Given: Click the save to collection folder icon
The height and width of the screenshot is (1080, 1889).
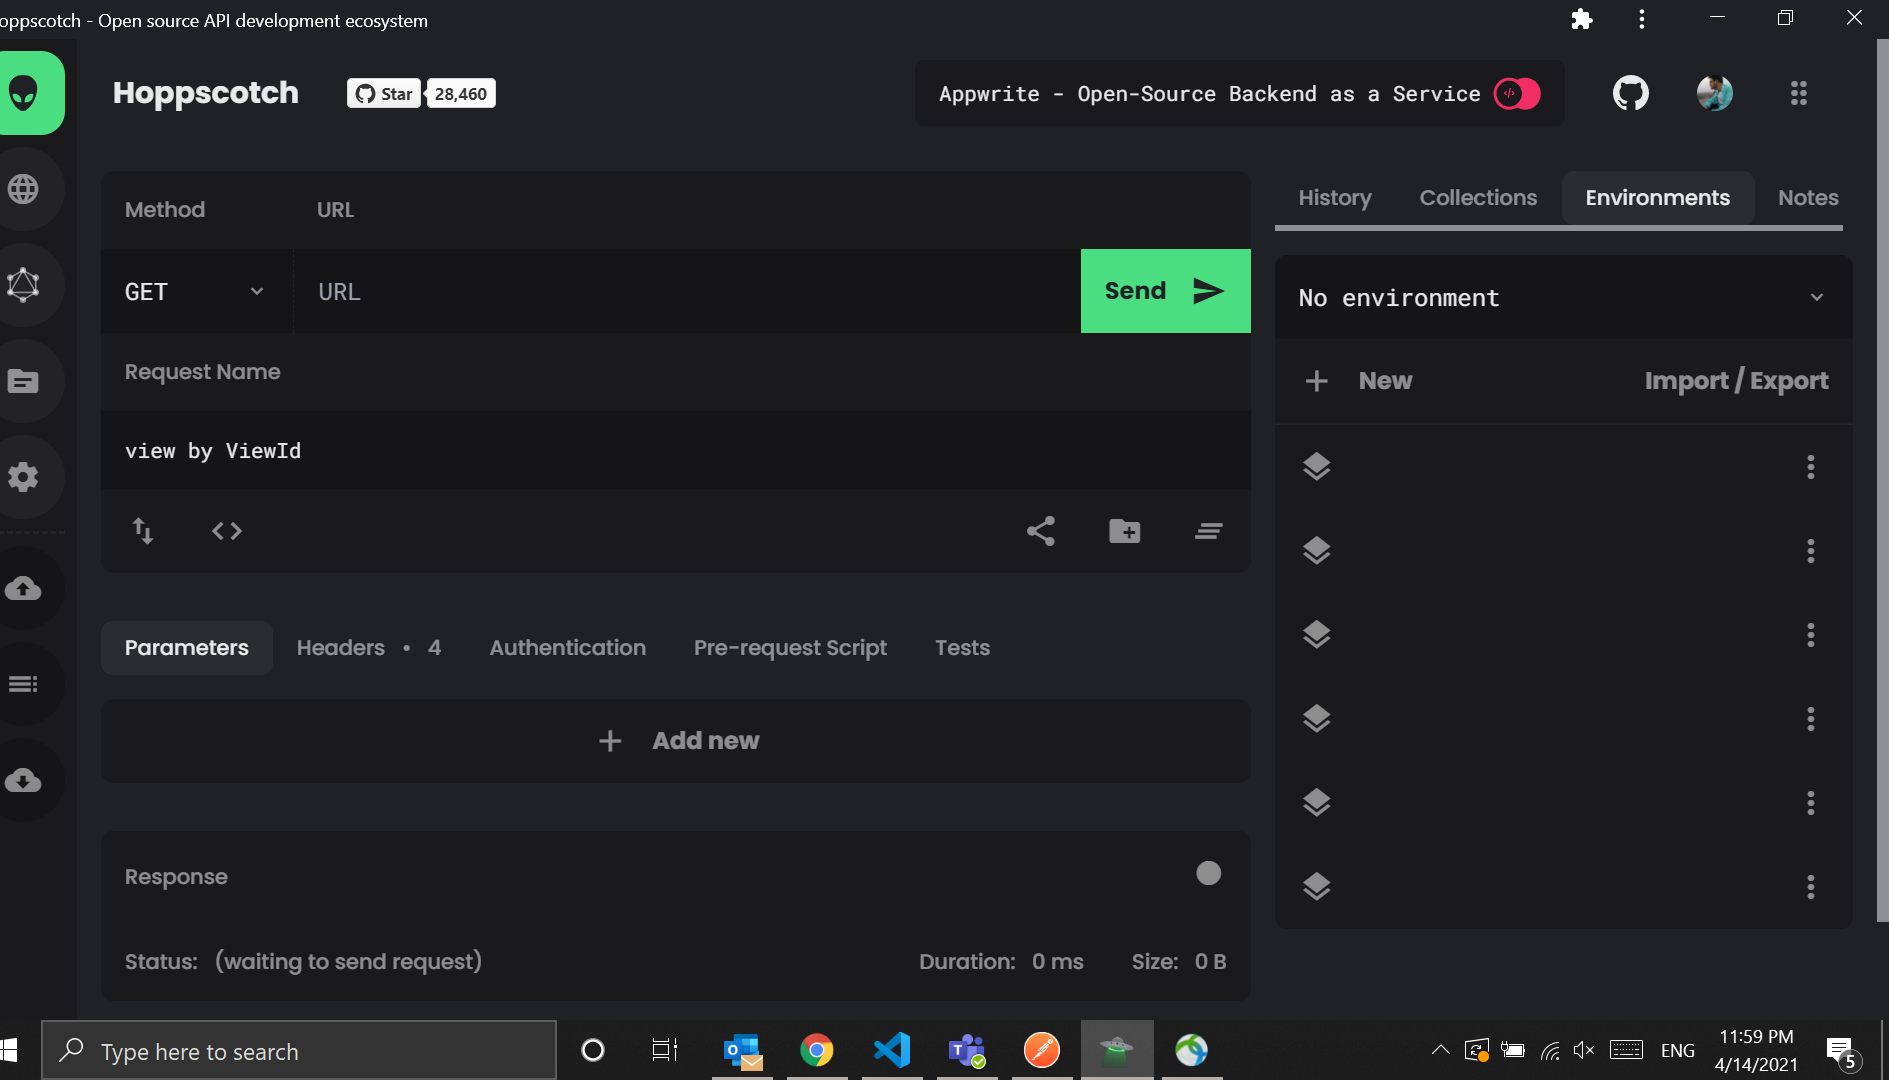Looking at the screenshot, I should click(x=1125, y=531).
